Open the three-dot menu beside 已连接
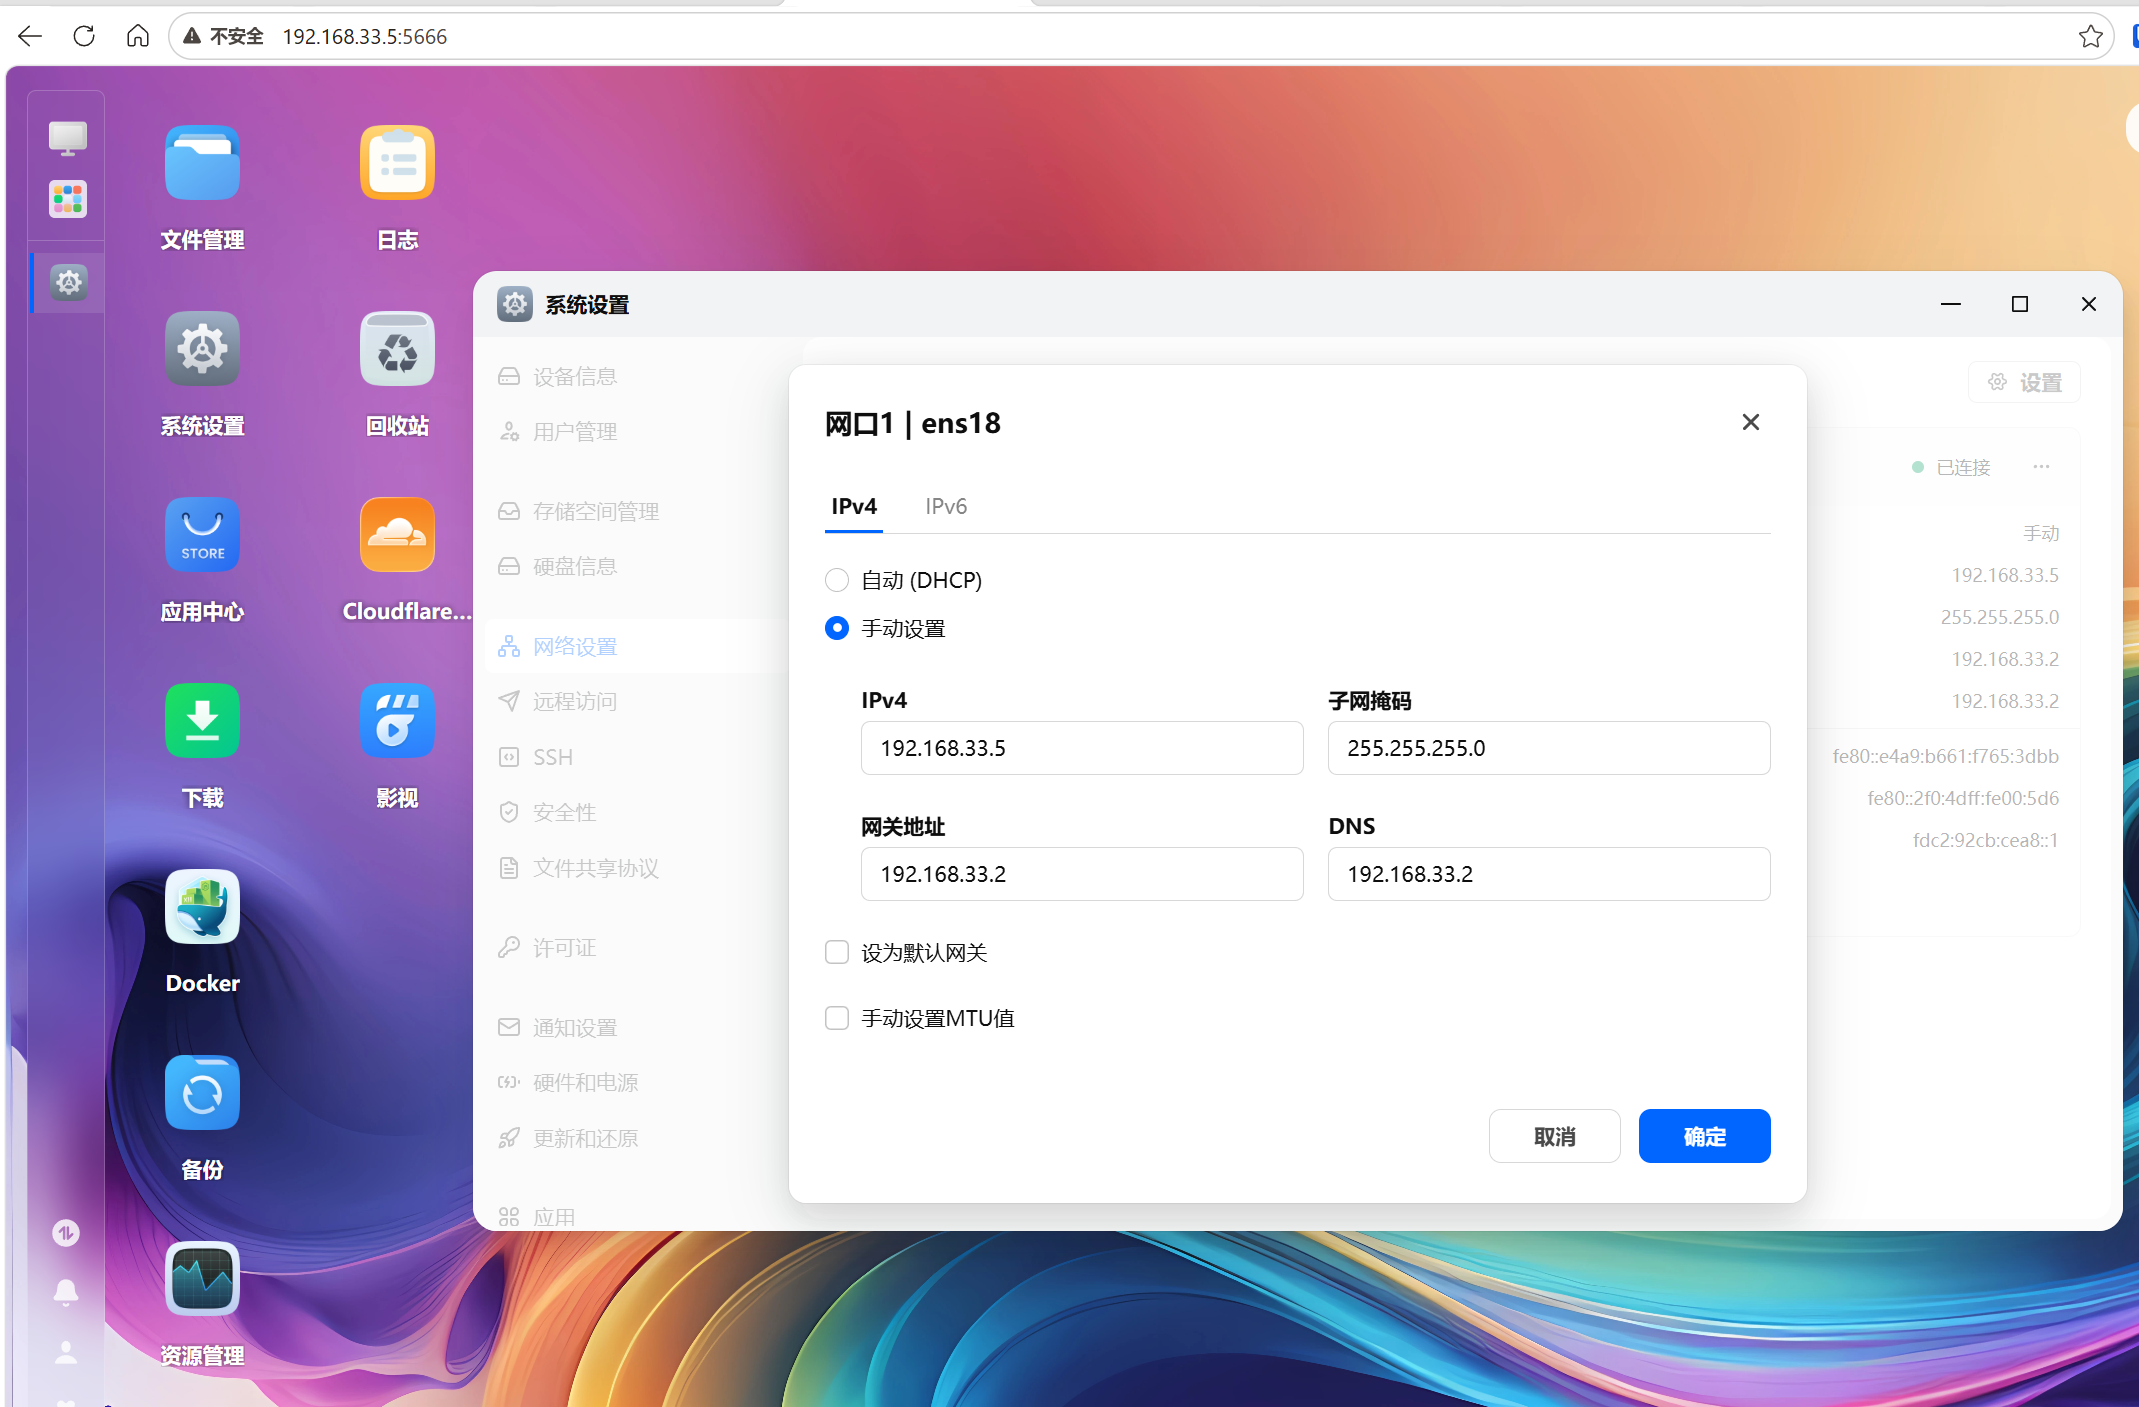Screen dimensions: 2139x1407 pos(2041,467)
